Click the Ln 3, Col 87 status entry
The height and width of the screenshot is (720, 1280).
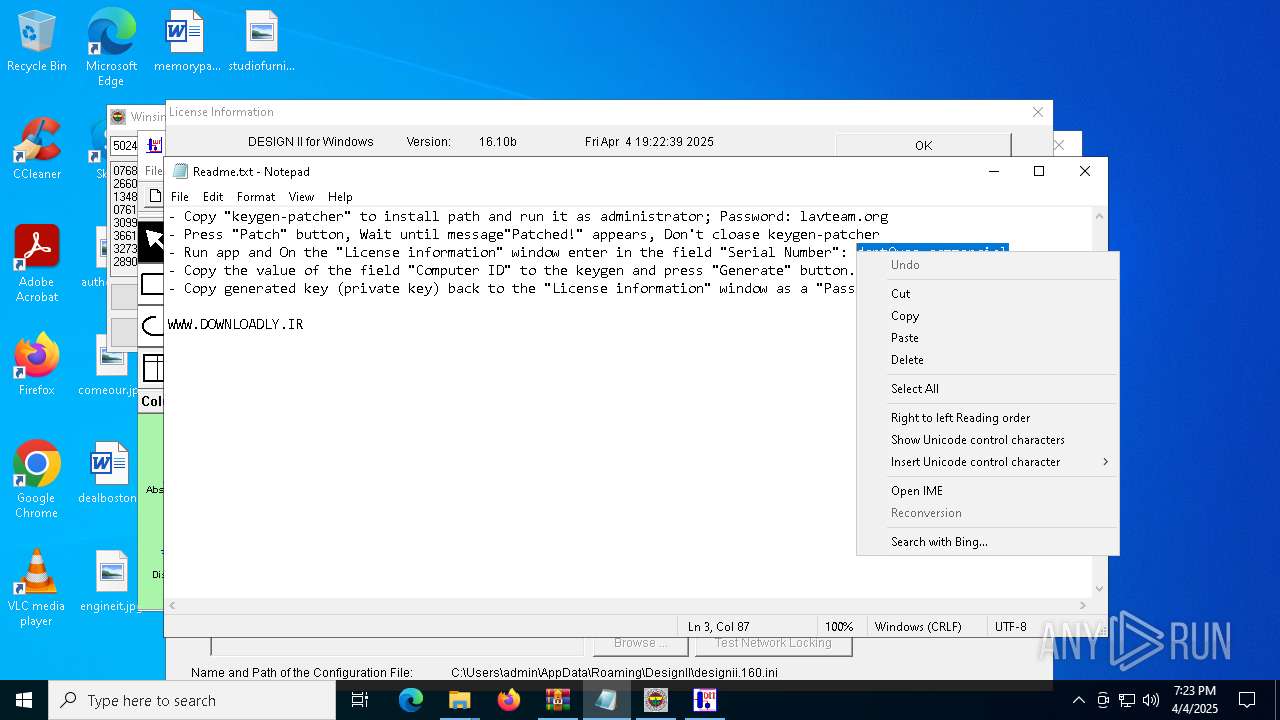[718, 627]
